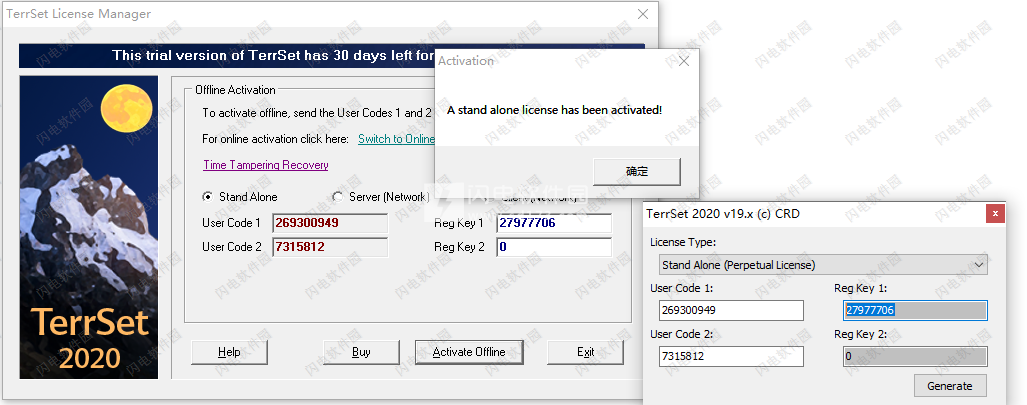This screenshot has width=1027, height=405.
Task: Click the keygen Reg Key 1 output field
Action: (915, 311)
